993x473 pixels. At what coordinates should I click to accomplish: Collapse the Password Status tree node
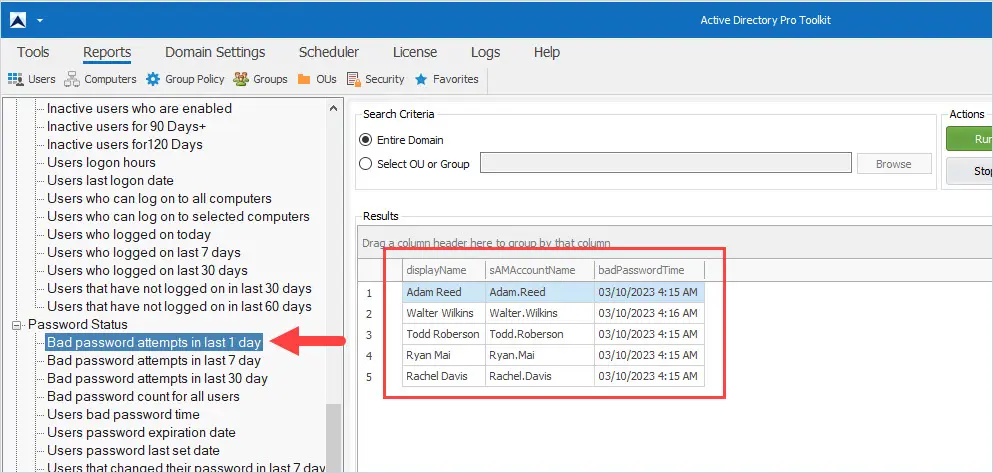point(16,325)
